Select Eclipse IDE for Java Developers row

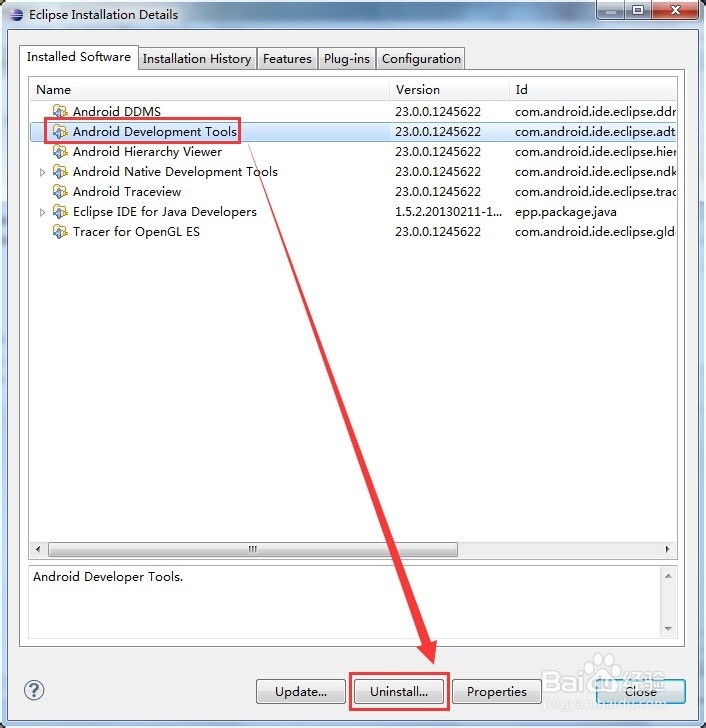click(353, 212)
